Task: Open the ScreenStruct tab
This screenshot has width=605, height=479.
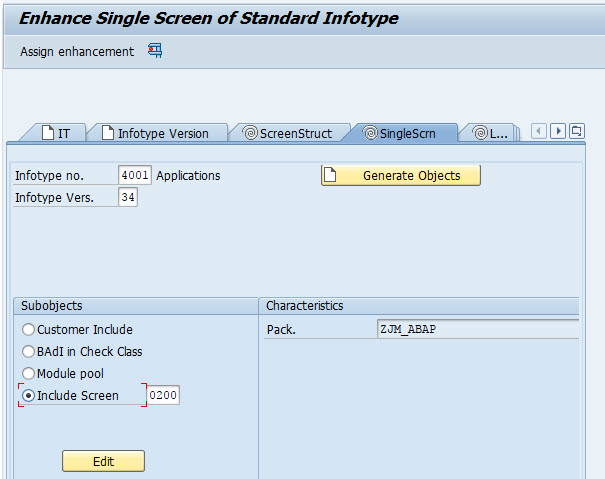Action: pos(295,133)
